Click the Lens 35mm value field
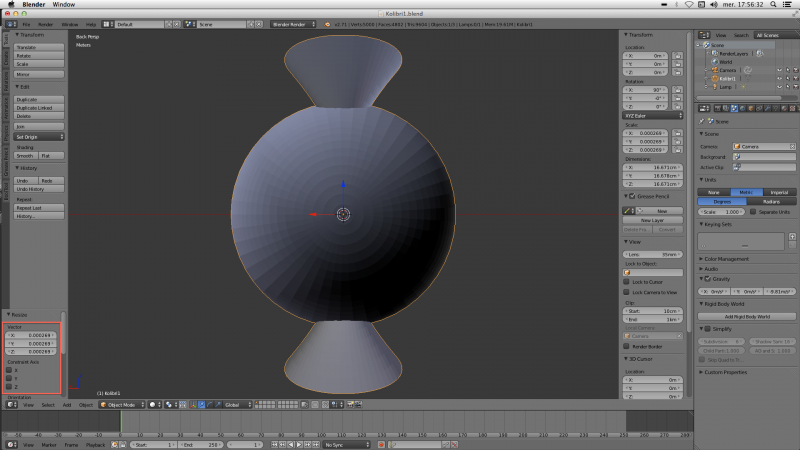Viewport: 800px width, 450px height. pos(653,254)
